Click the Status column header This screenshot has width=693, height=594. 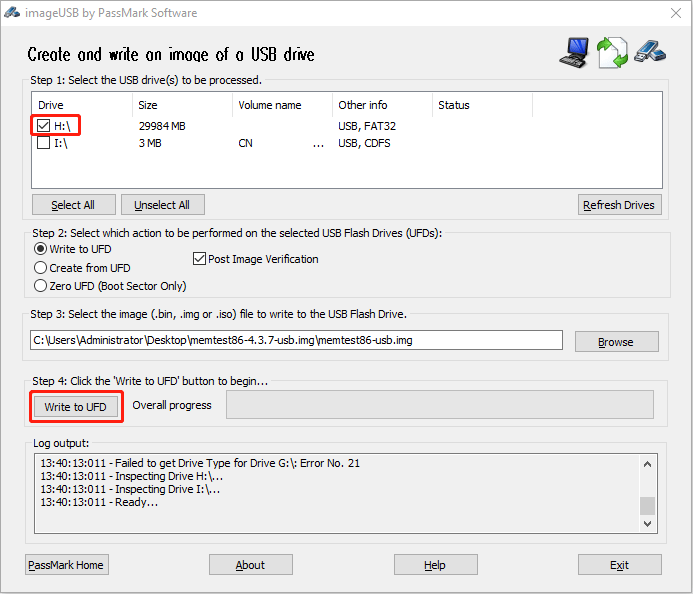pos(482,105)
